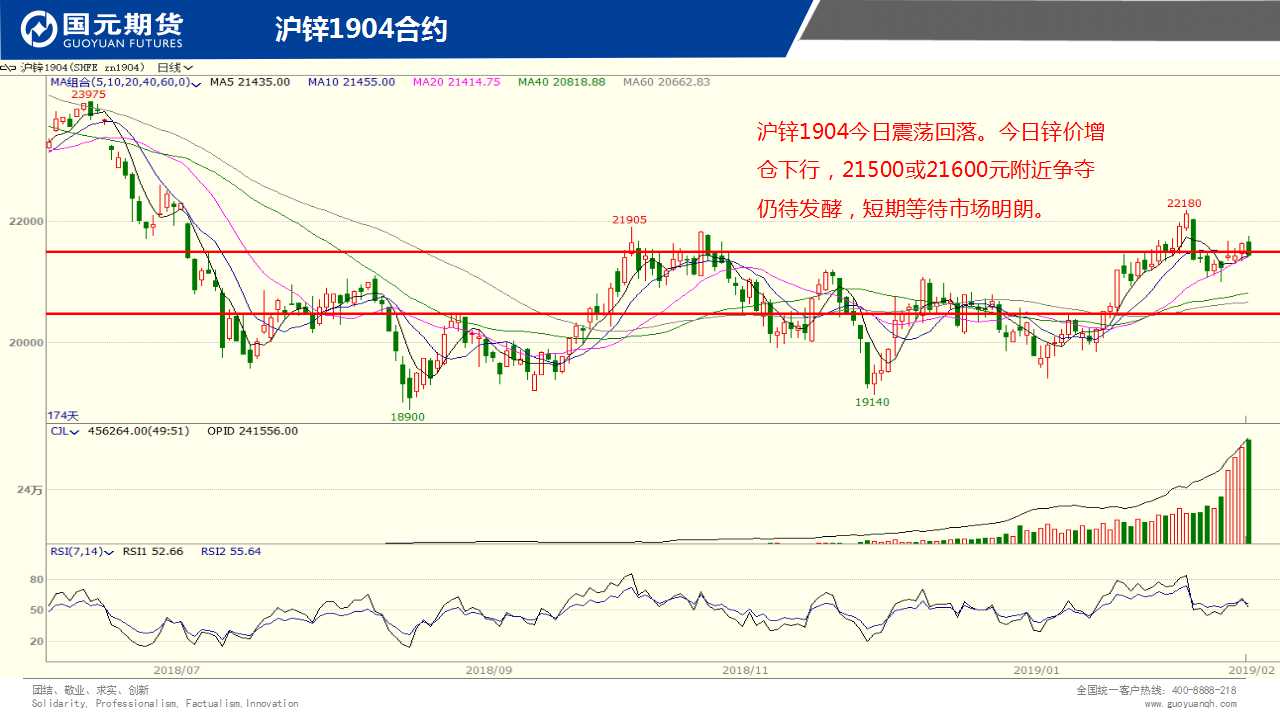Click the 2018/09 date axis label
The height and width of the screenshot is (720, 1280).
[489, 669]
